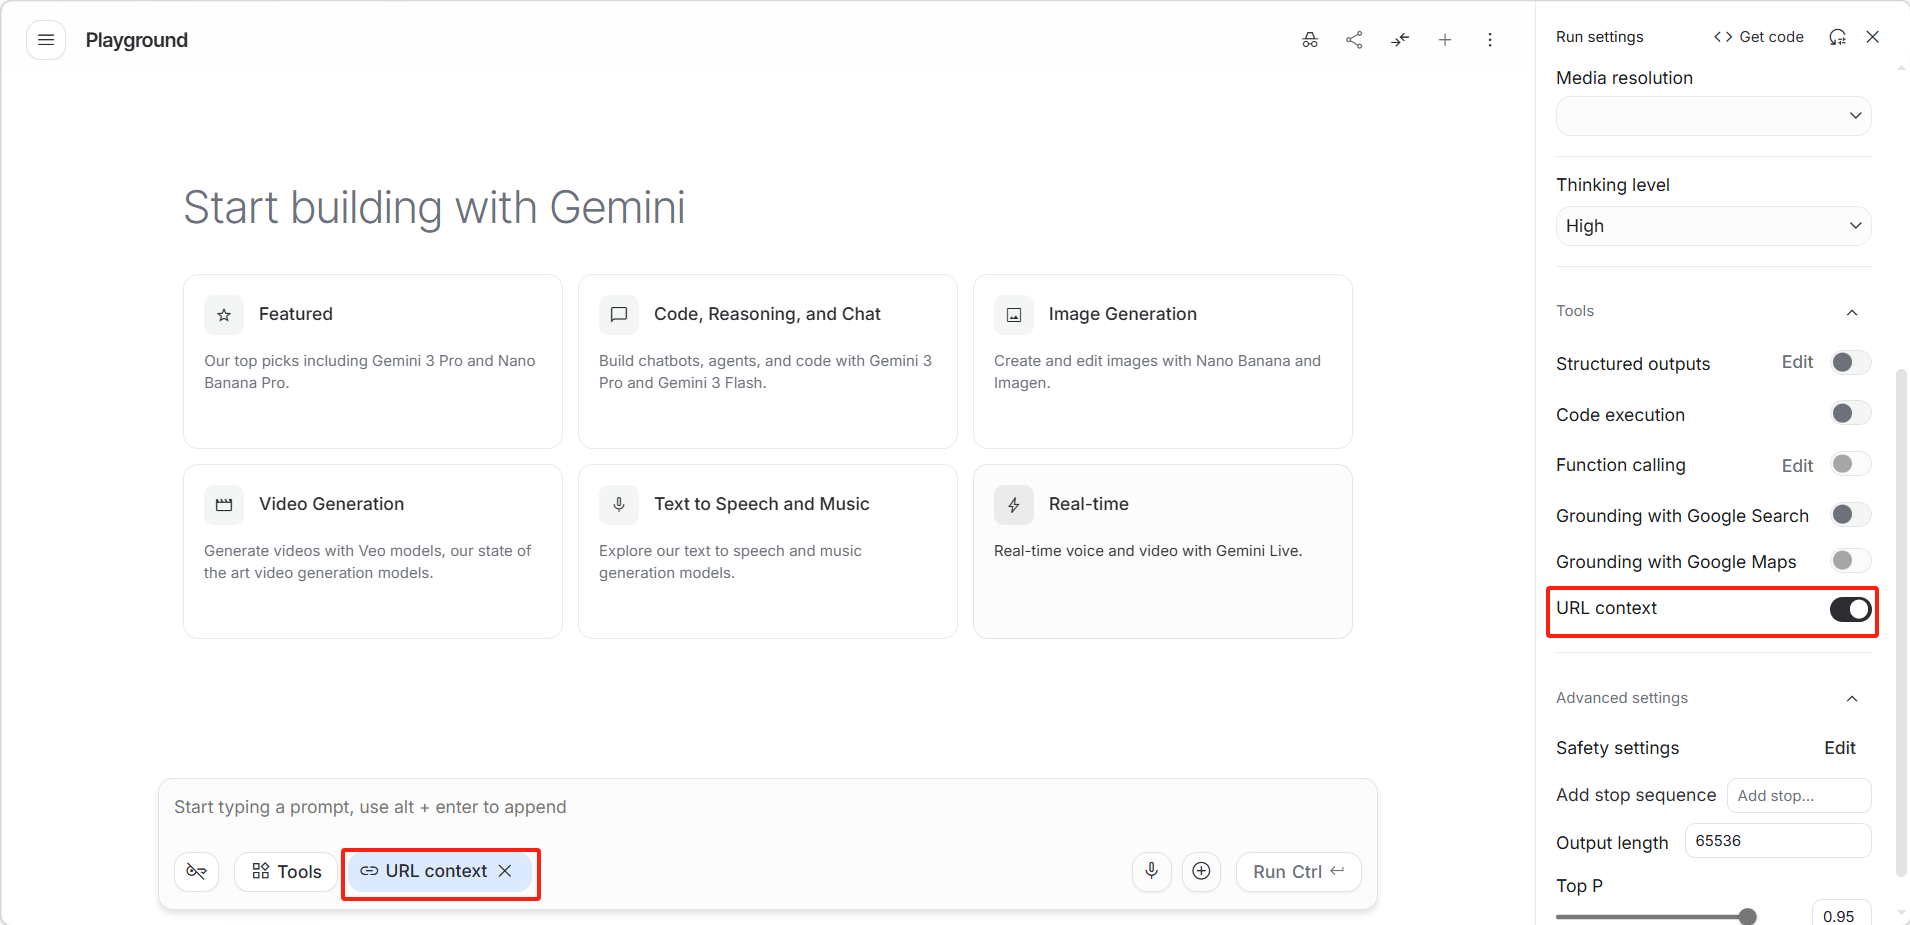Click the Real-time lightning icon

[1014, 505]
